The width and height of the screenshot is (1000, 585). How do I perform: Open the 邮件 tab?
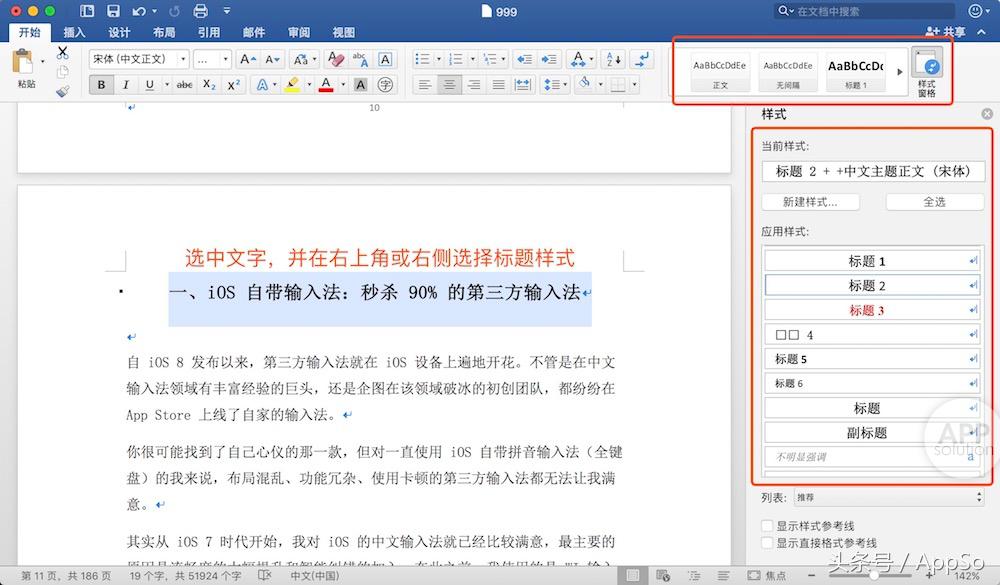coord(254,32)
